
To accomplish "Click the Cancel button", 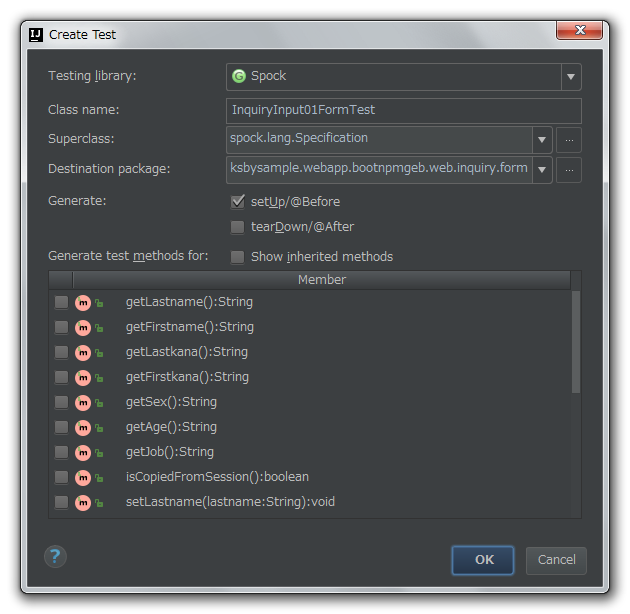I will (x=556, y=560).
